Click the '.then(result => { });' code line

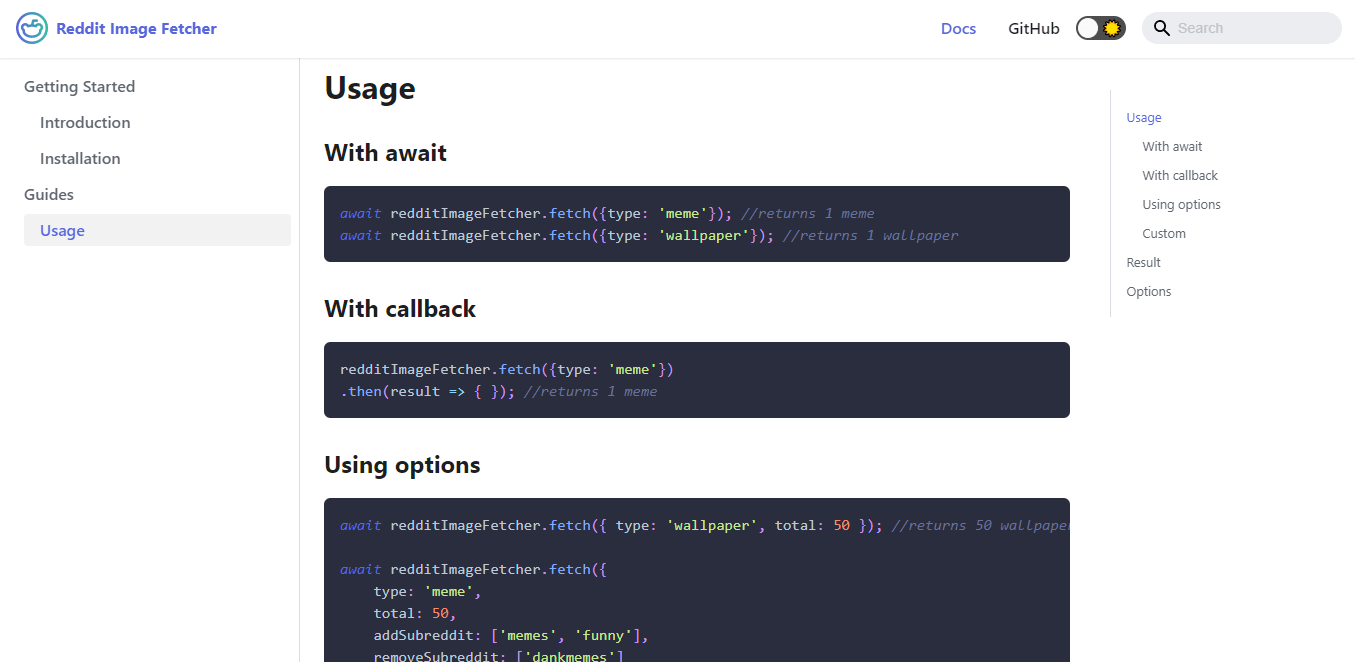click(428, 392)
